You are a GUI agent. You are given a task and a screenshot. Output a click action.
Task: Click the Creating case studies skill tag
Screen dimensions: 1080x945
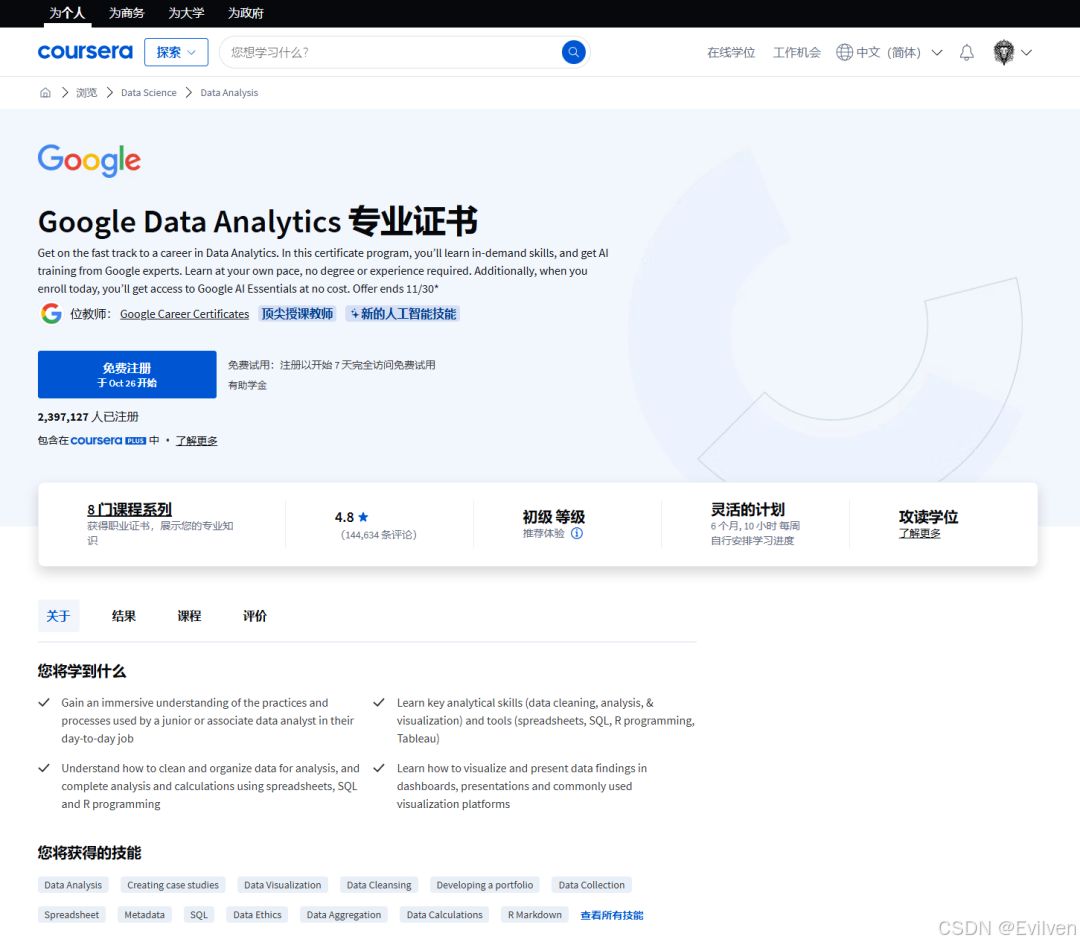coord(173,885)
